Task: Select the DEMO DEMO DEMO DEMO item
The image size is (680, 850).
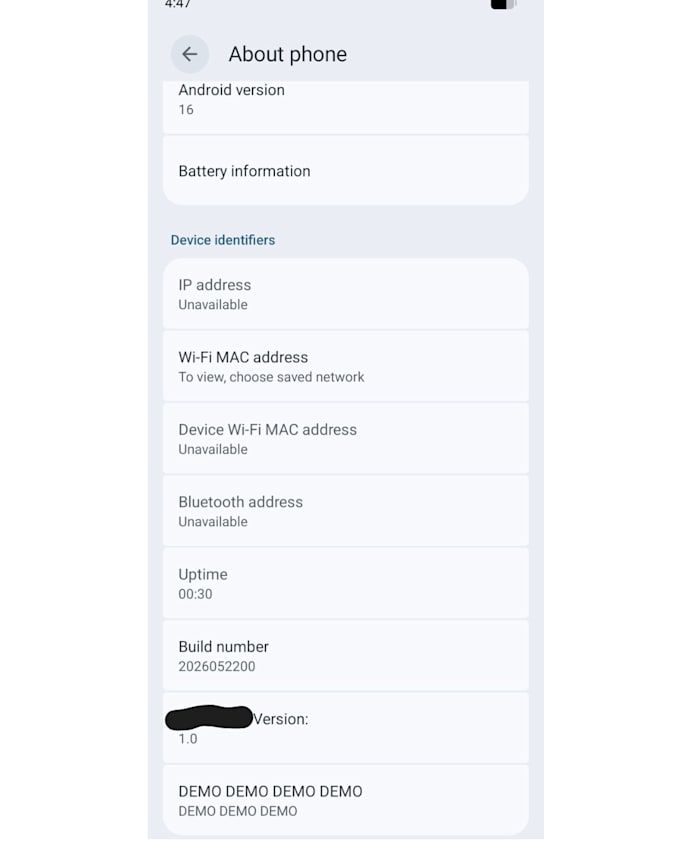Action: [x=346, y=801]
